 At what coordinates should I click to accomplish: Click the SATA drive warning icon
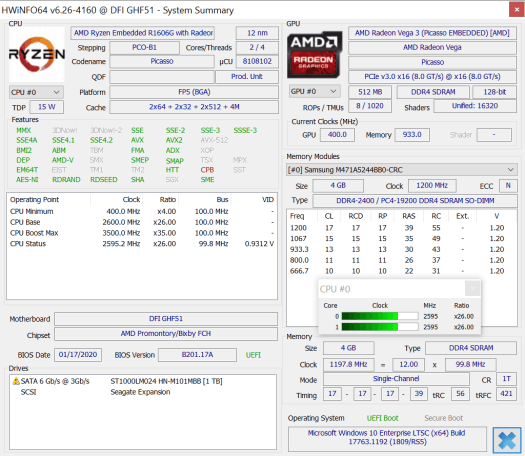pos(16,381)
